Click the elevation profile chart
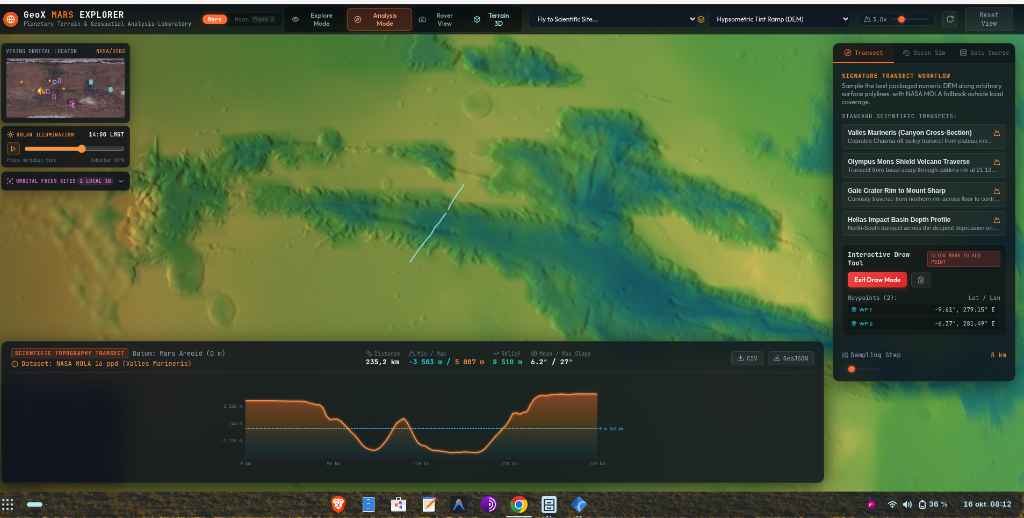 [x=421, y=425]
